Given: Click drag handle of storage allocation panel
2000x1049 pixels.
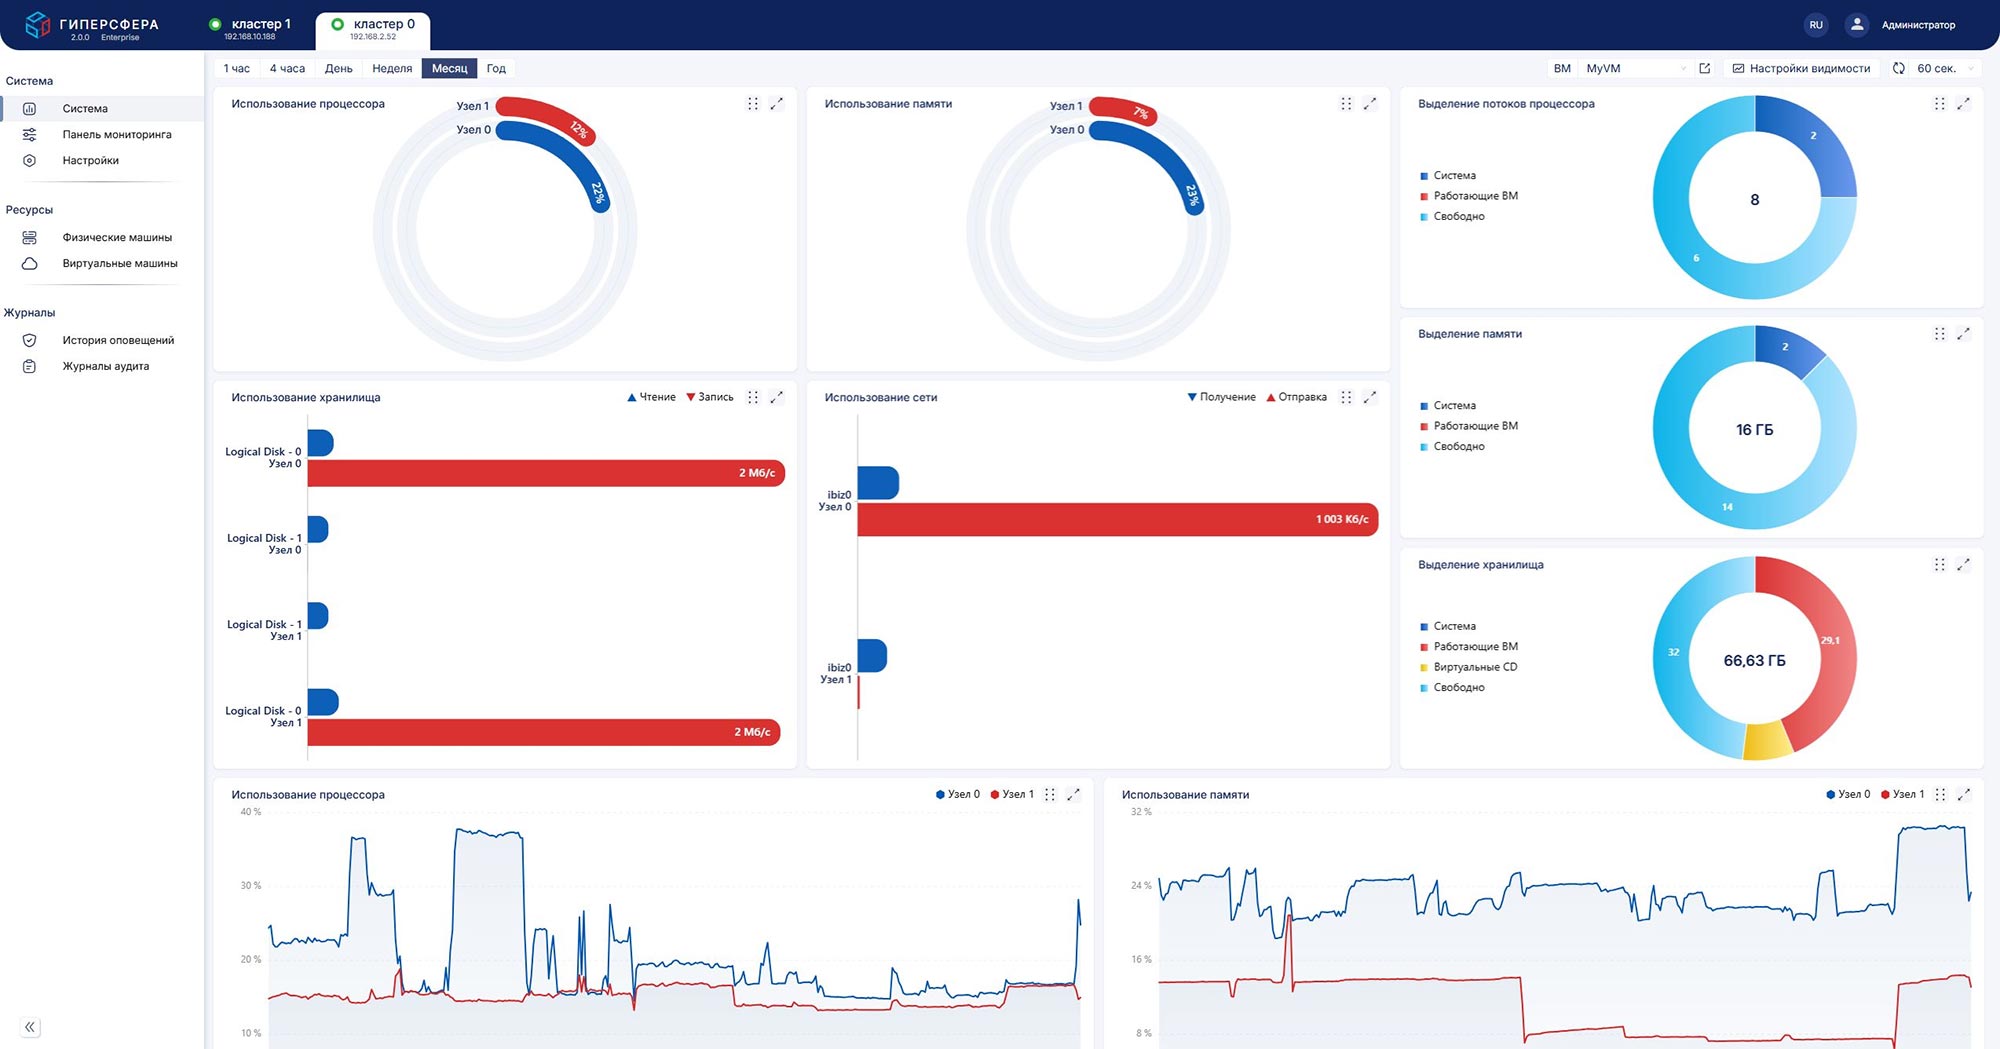Looking at the screenshot, I should 1939,565.
